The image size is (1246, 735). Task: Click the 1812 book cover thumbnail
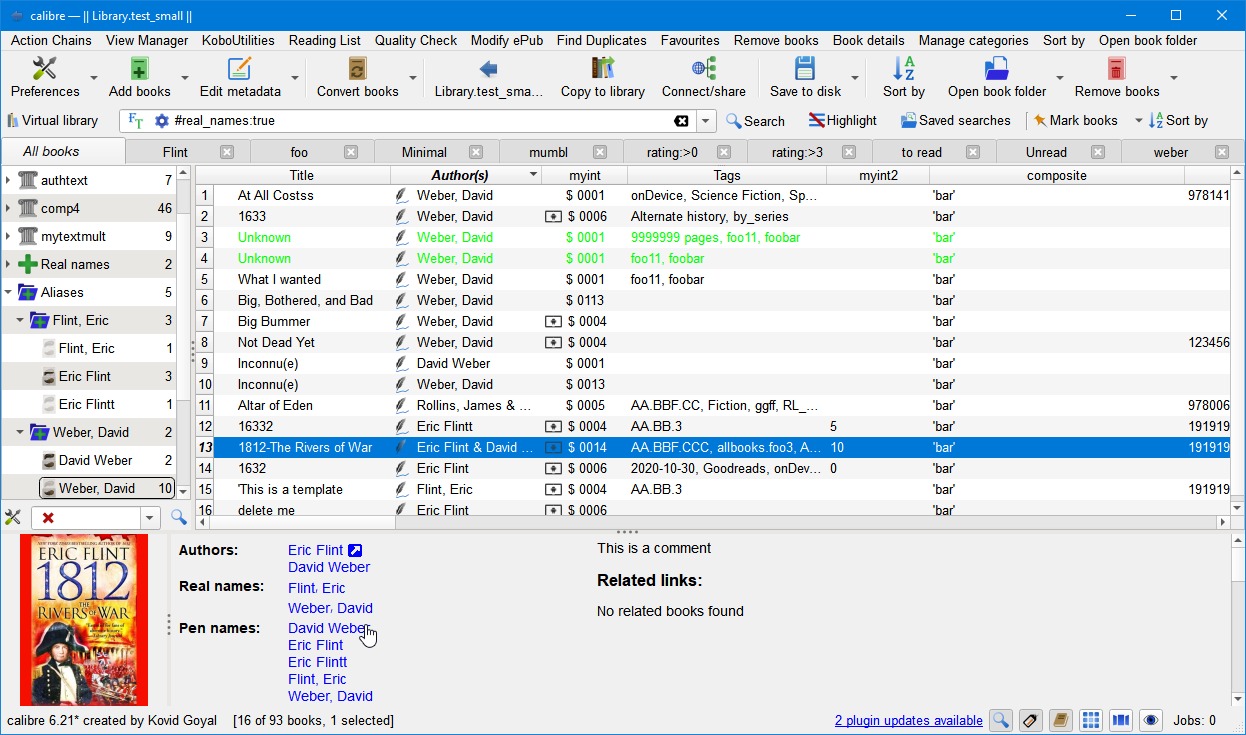[84, 619]
